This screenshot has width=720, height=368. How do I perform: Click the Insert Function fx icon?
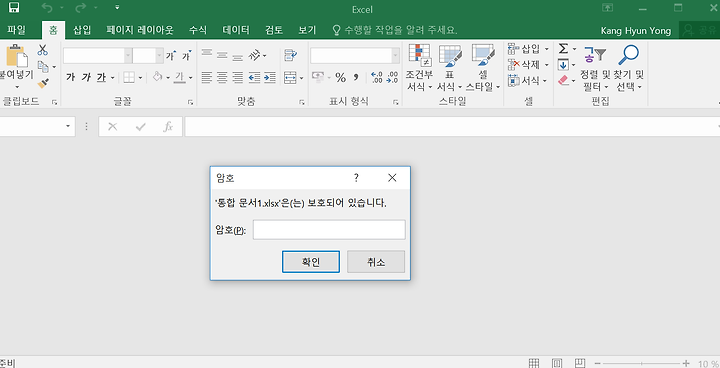pos(168,127)
